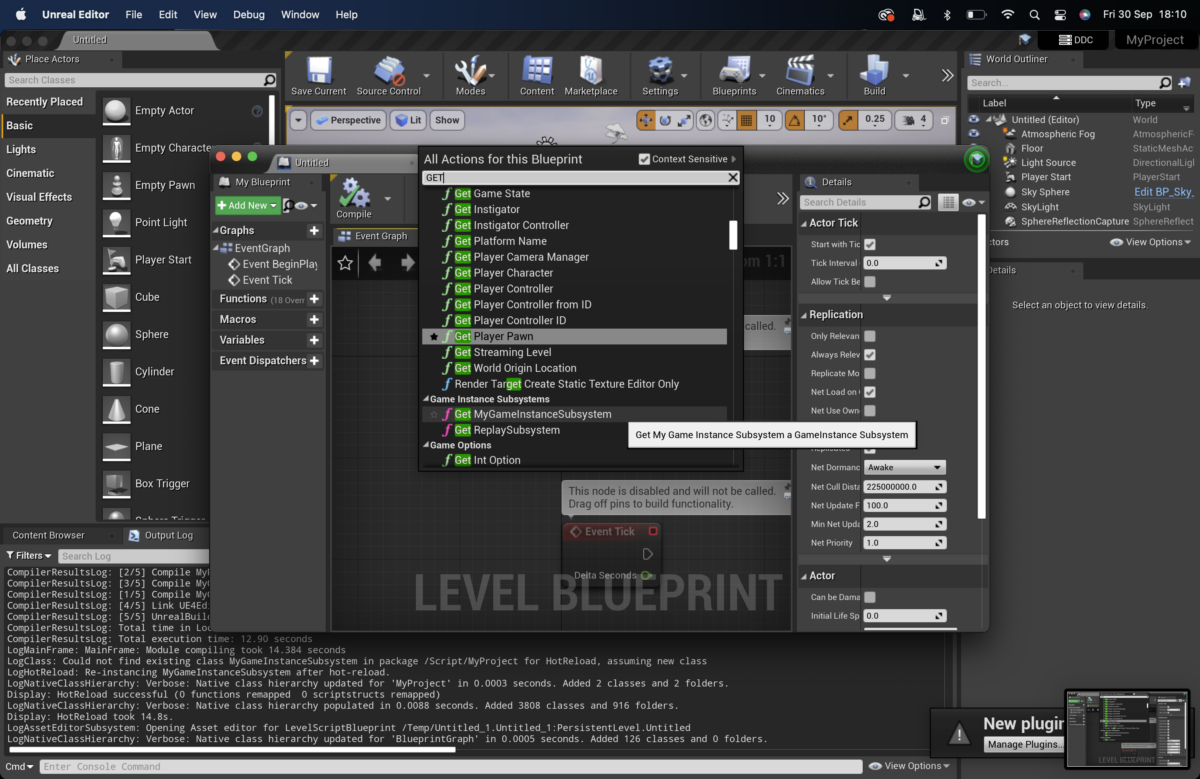Viewport: 1200px width, 779px height.
Task: Expand the hidden main toolbar items chevron
Action: [x=948, y=75]
